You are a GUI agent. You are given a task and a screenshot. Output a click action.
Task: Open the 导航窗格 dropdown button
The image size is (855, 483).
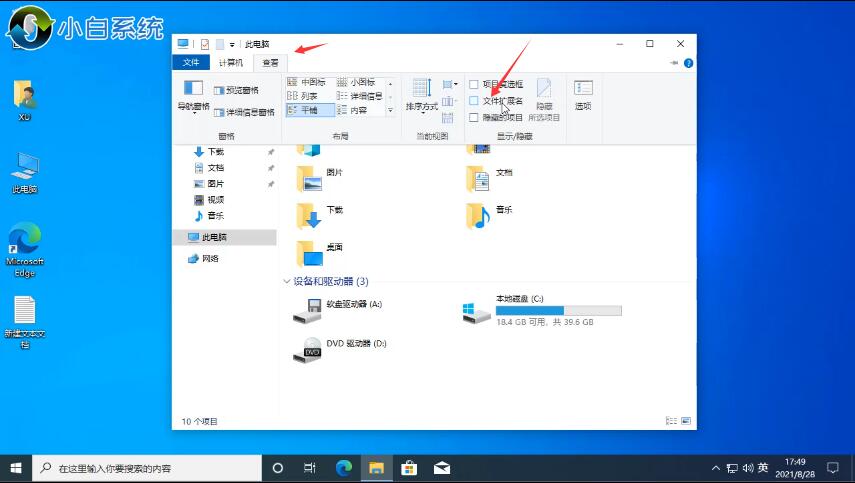point(194,96)
